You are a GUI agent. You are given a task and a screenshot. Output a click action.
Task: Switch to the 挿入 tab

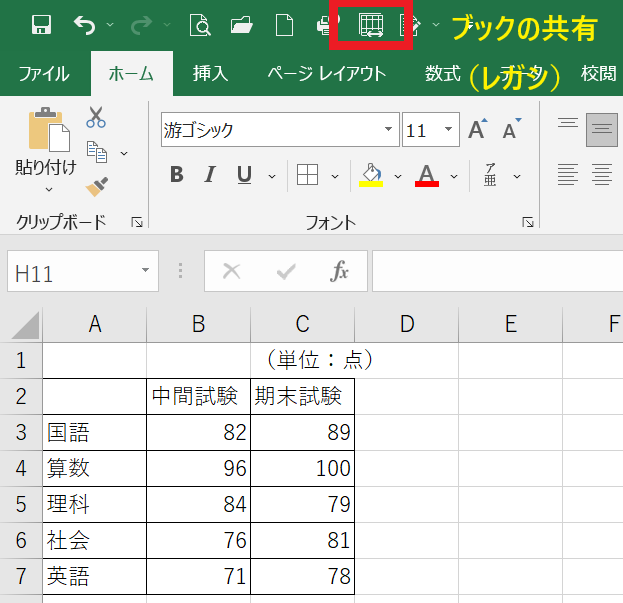(x=211, y=74)
